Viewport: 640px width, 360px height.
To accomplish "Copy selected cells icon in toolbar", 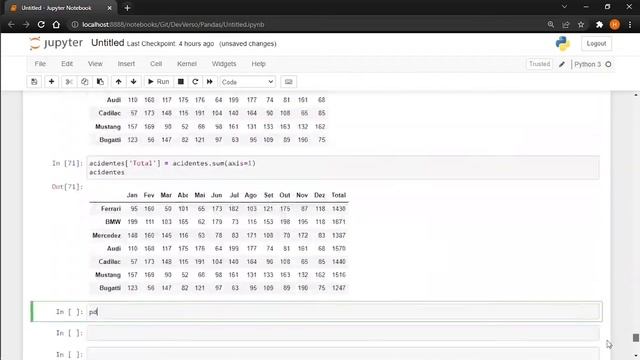I will point(84,82).
